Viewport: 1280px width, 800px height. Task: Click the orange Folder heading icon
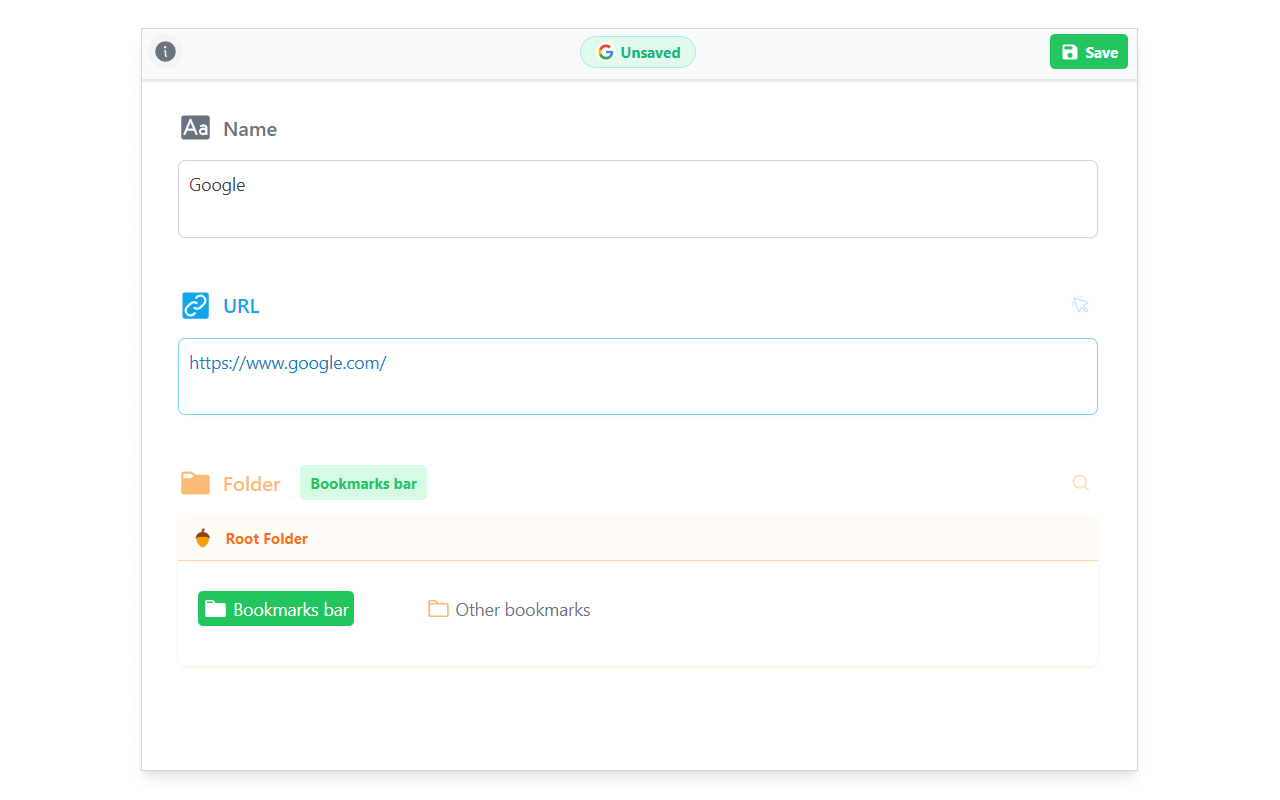click(195, 483)
